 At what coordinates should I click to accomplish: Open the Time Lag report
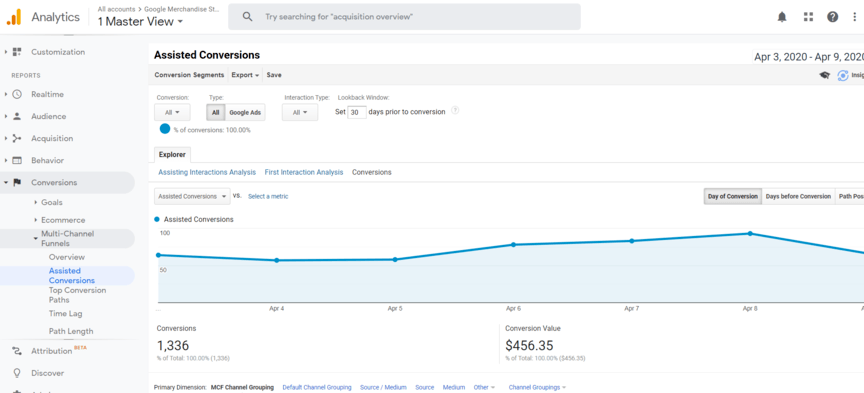click(66, 314)
